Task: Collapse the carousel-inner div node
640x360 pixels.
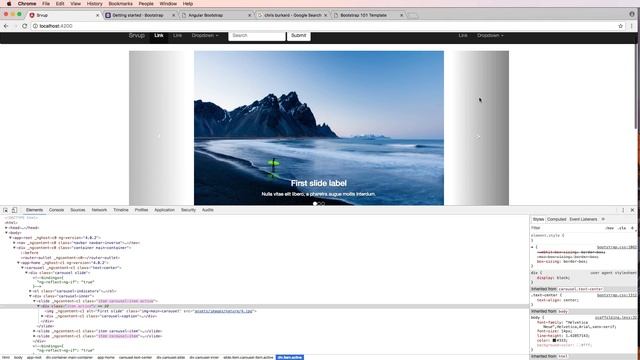Action: click(x=31, y=296)
